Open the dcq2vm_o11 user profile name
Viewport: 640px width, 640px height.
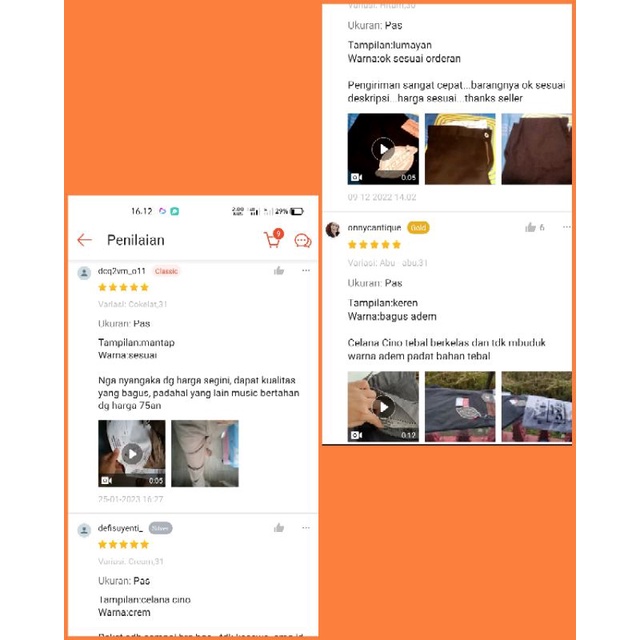(x=122, y=271)
